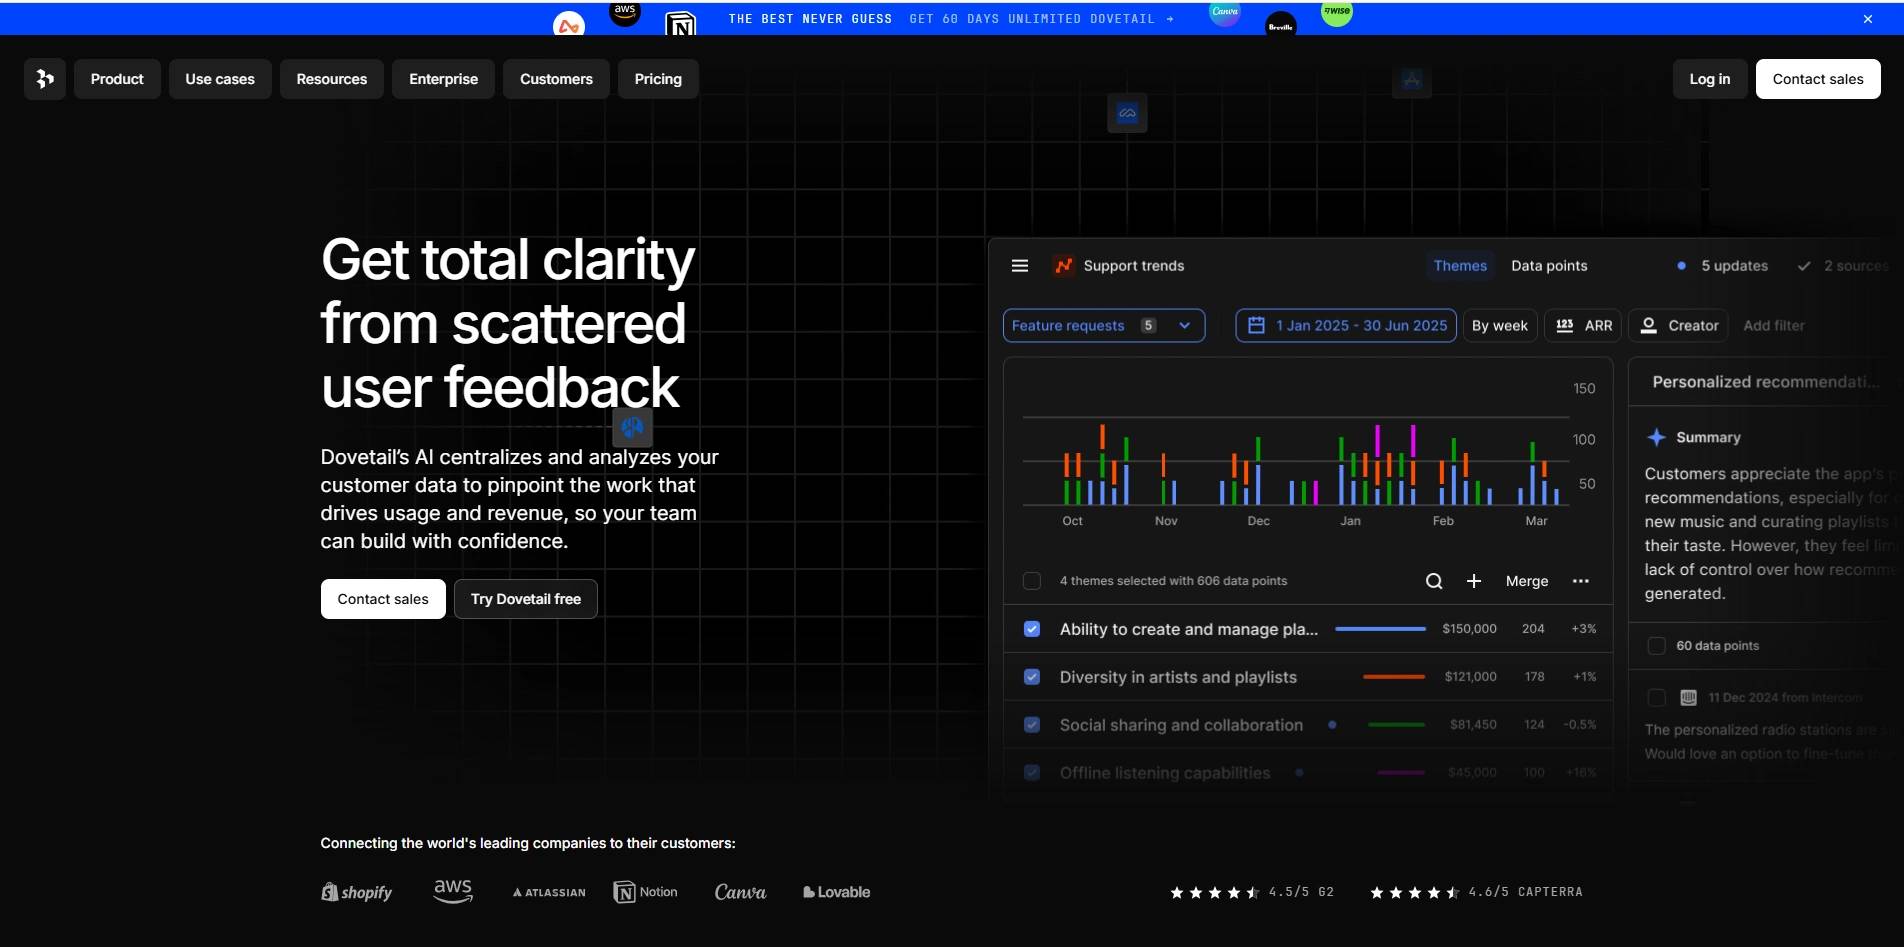Uncheck 'Ability to create and manage' theme

click(1032, 629)
